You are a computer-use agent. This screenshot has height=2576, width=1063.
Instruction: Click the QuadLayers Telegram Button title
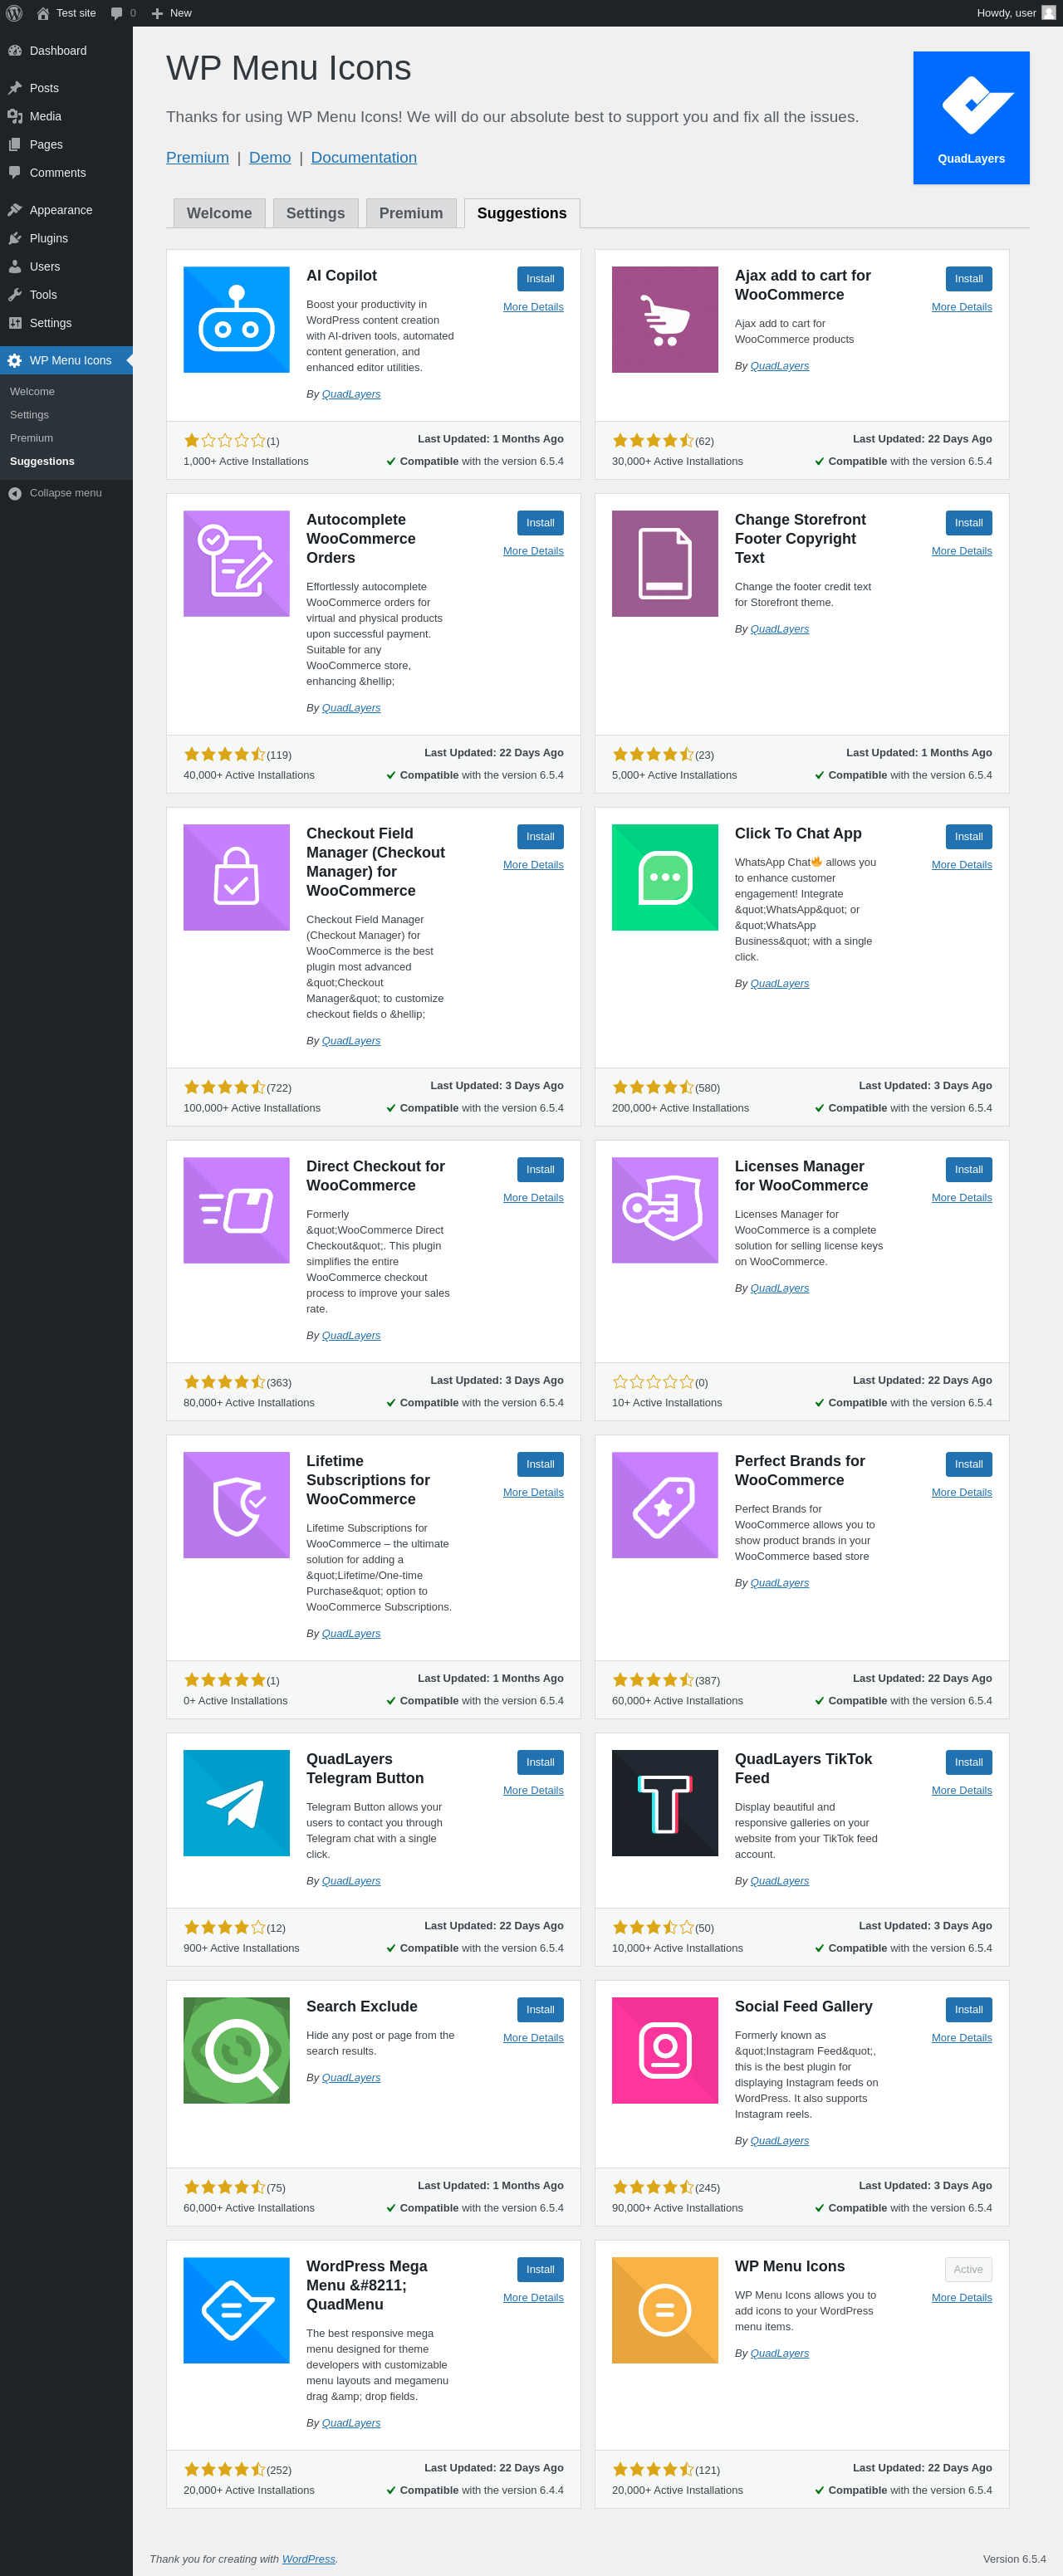[365, 1769]
